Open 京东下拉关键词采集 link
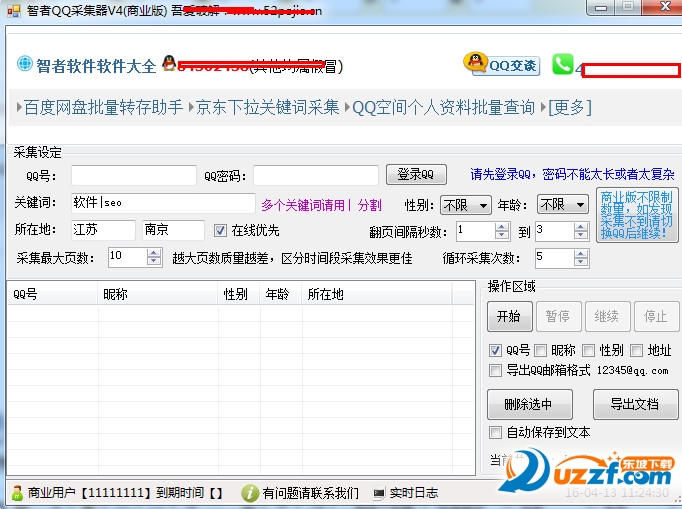Screen dimensions: 682x509 click(267, 107)
